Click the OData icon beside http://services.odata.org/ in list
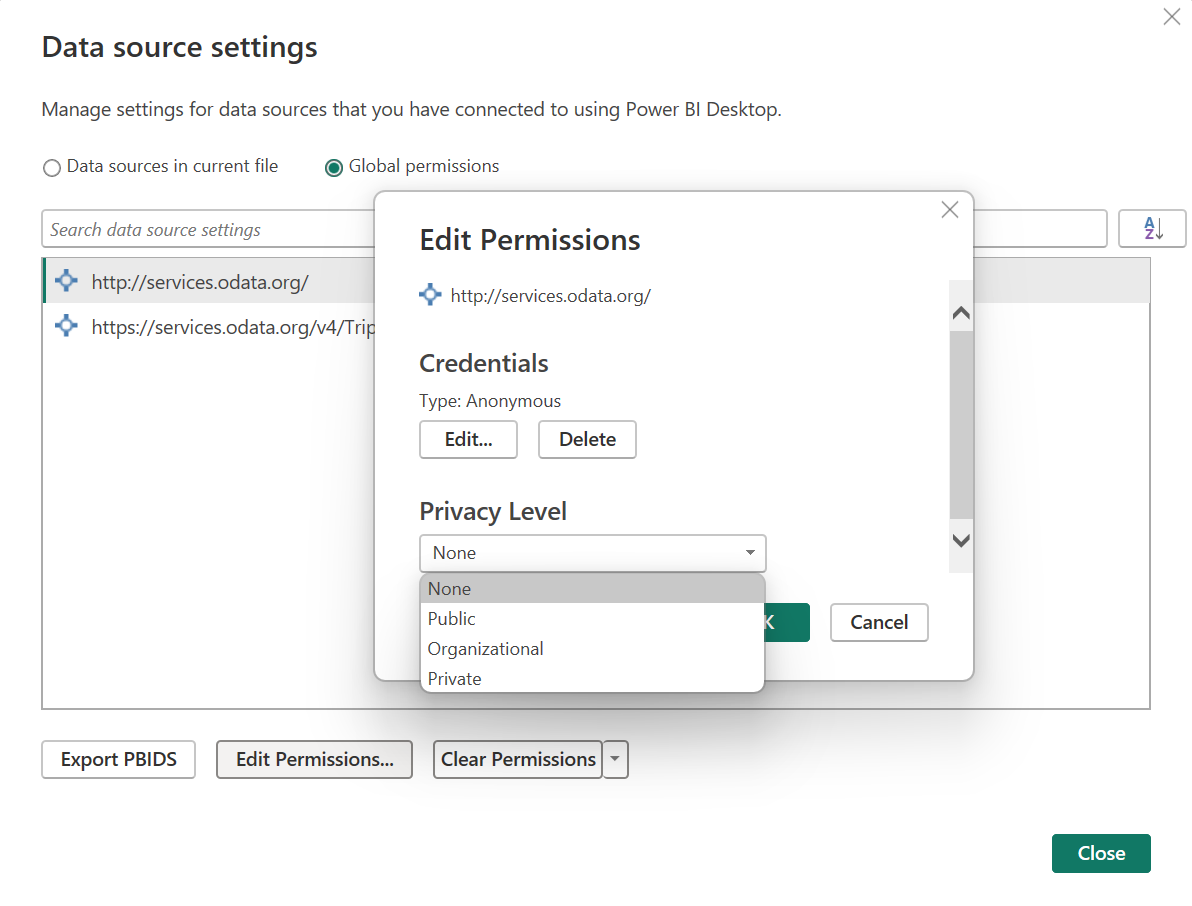1192x906 pixels. tap(66, 280)
